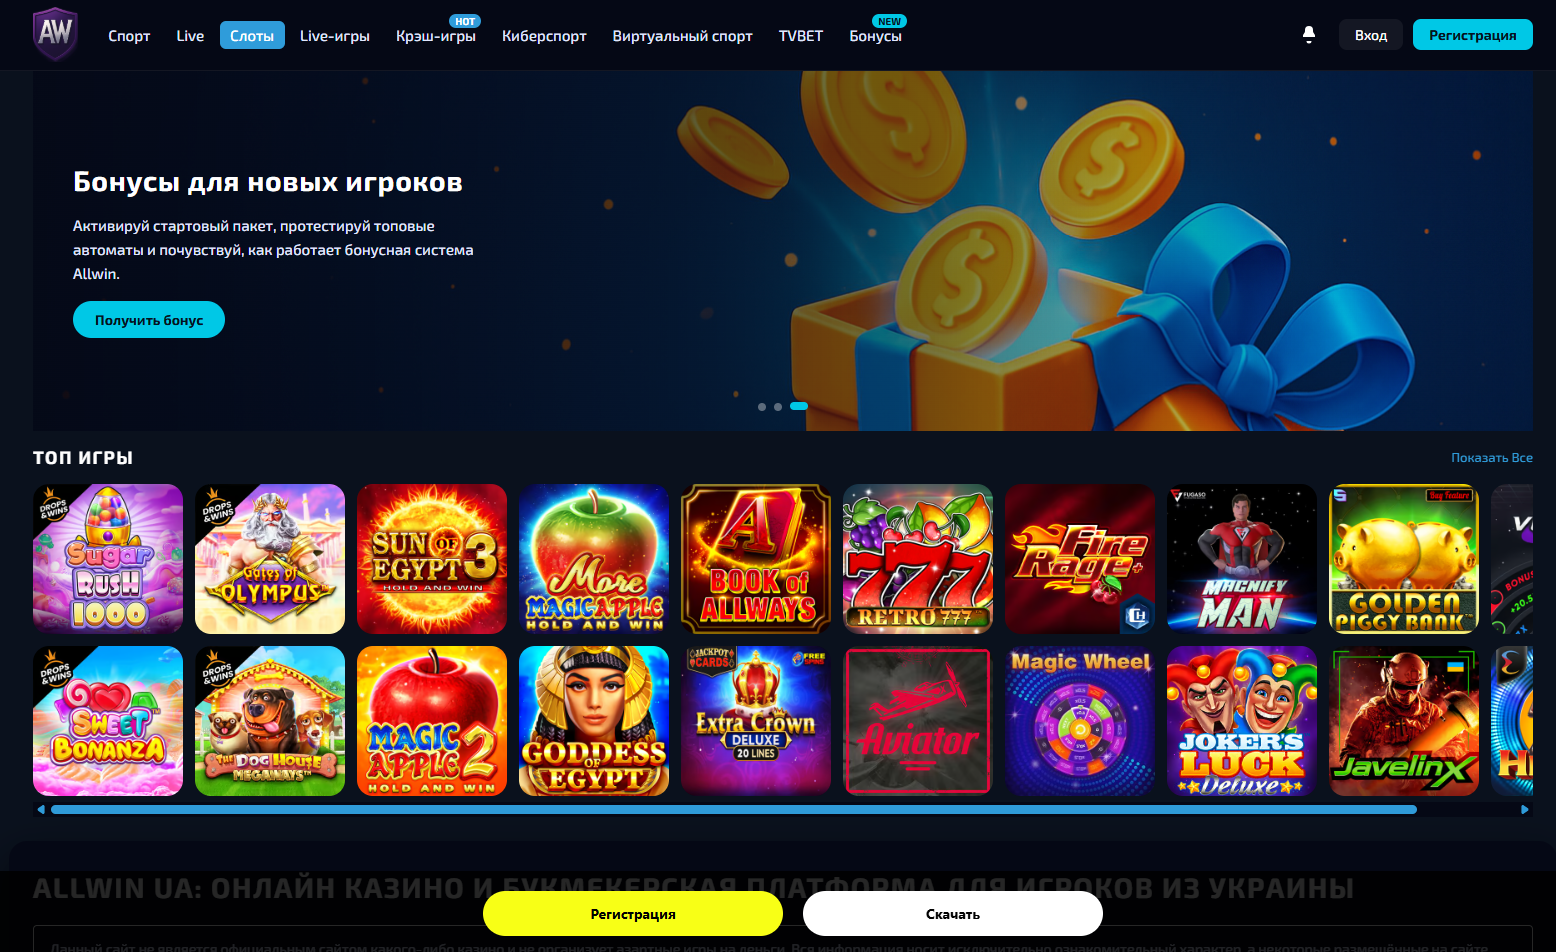Screen dimensions: 1556x952
Task: Open Gates of Olympus game tile
Action: (270, 559)
